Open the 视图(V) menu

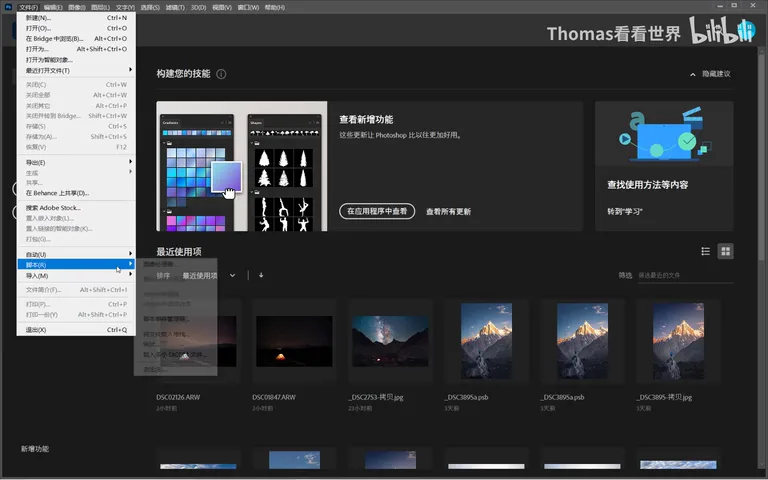point(221,7)
